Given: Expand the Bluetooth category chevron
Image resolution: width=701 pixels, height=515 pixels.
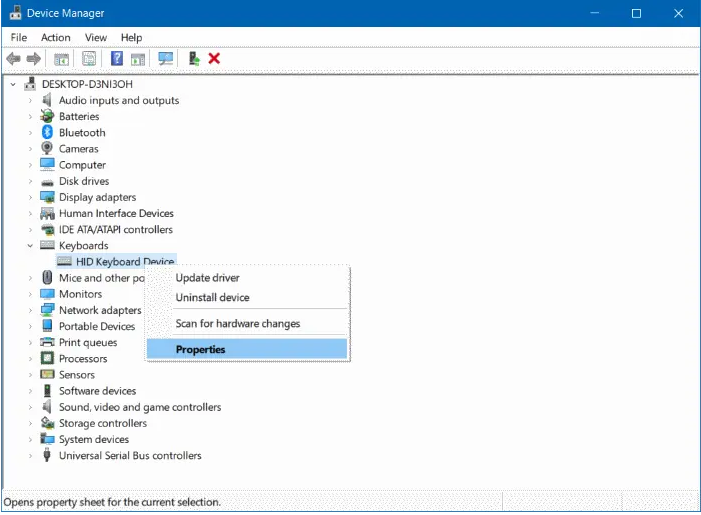Looking at the screenshot, I should [x=30, y=132].
